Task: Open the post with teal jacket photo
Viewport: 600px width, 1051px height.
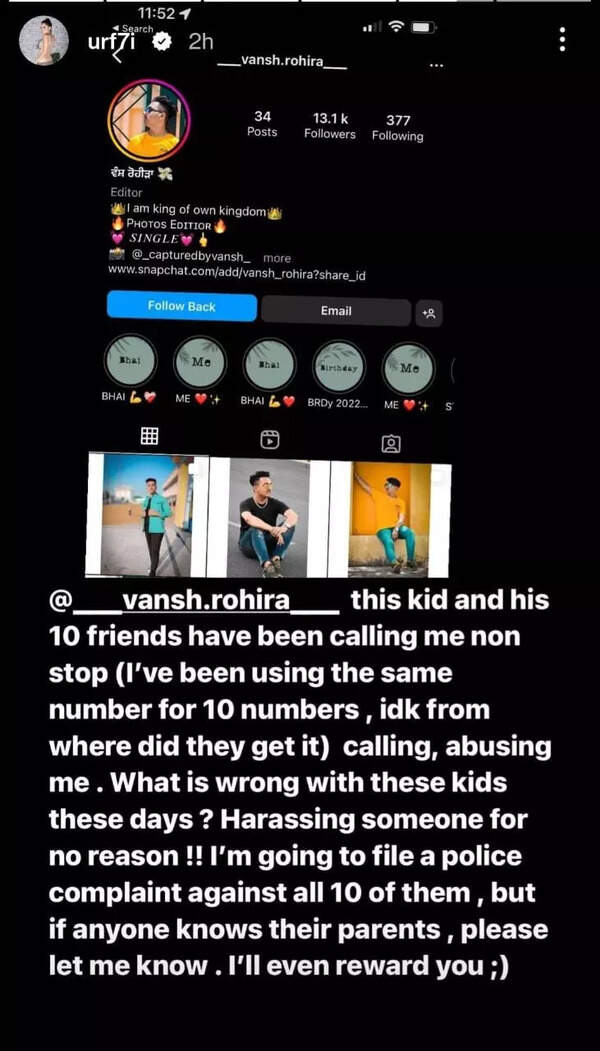Action: pos(147,514)
